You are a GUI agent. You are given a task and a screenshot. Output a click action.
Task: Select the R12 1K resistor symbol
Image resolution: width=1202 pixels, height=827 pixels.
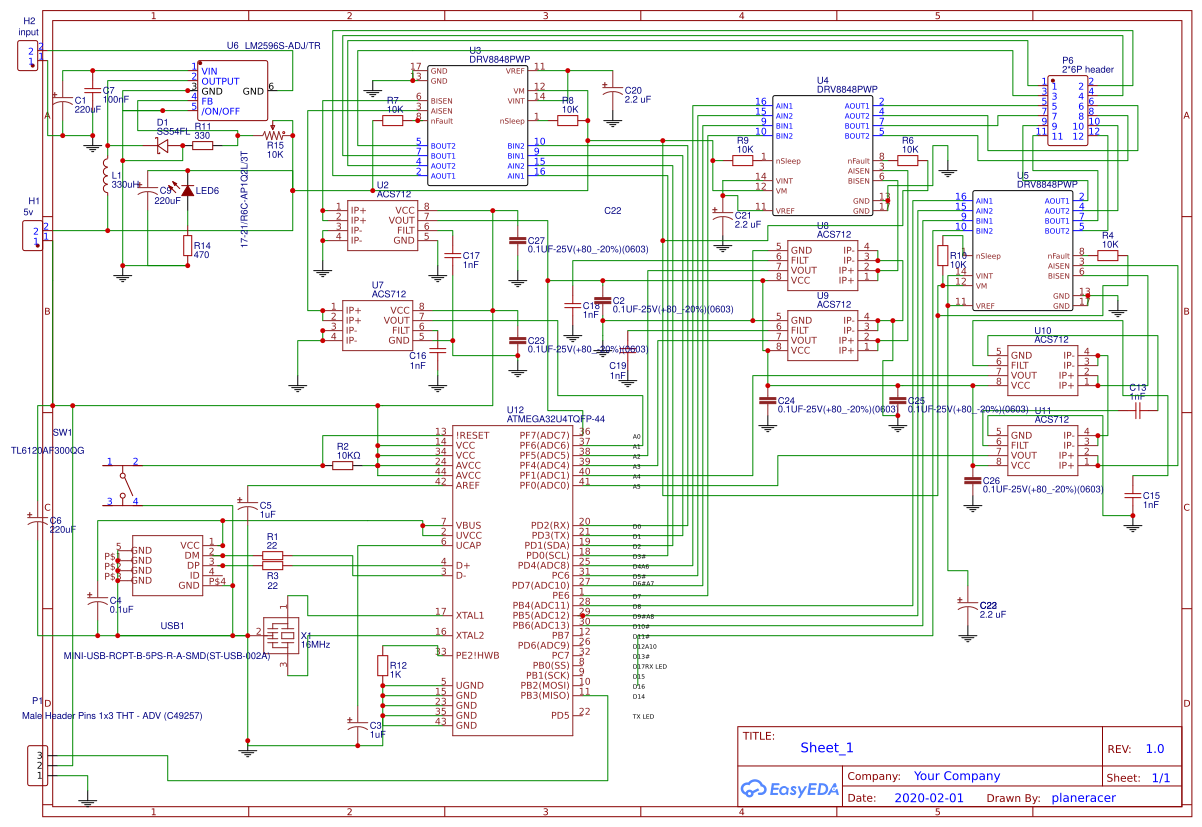(381, 665)
